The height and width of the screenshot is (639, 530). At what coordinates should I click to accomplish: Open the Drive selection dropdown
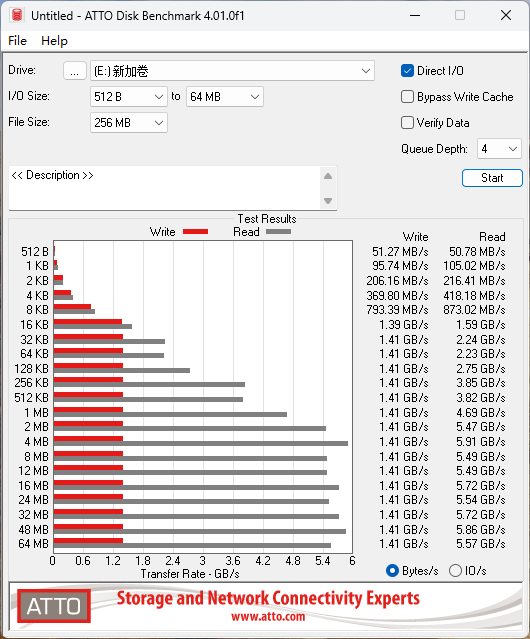(232, 71)
